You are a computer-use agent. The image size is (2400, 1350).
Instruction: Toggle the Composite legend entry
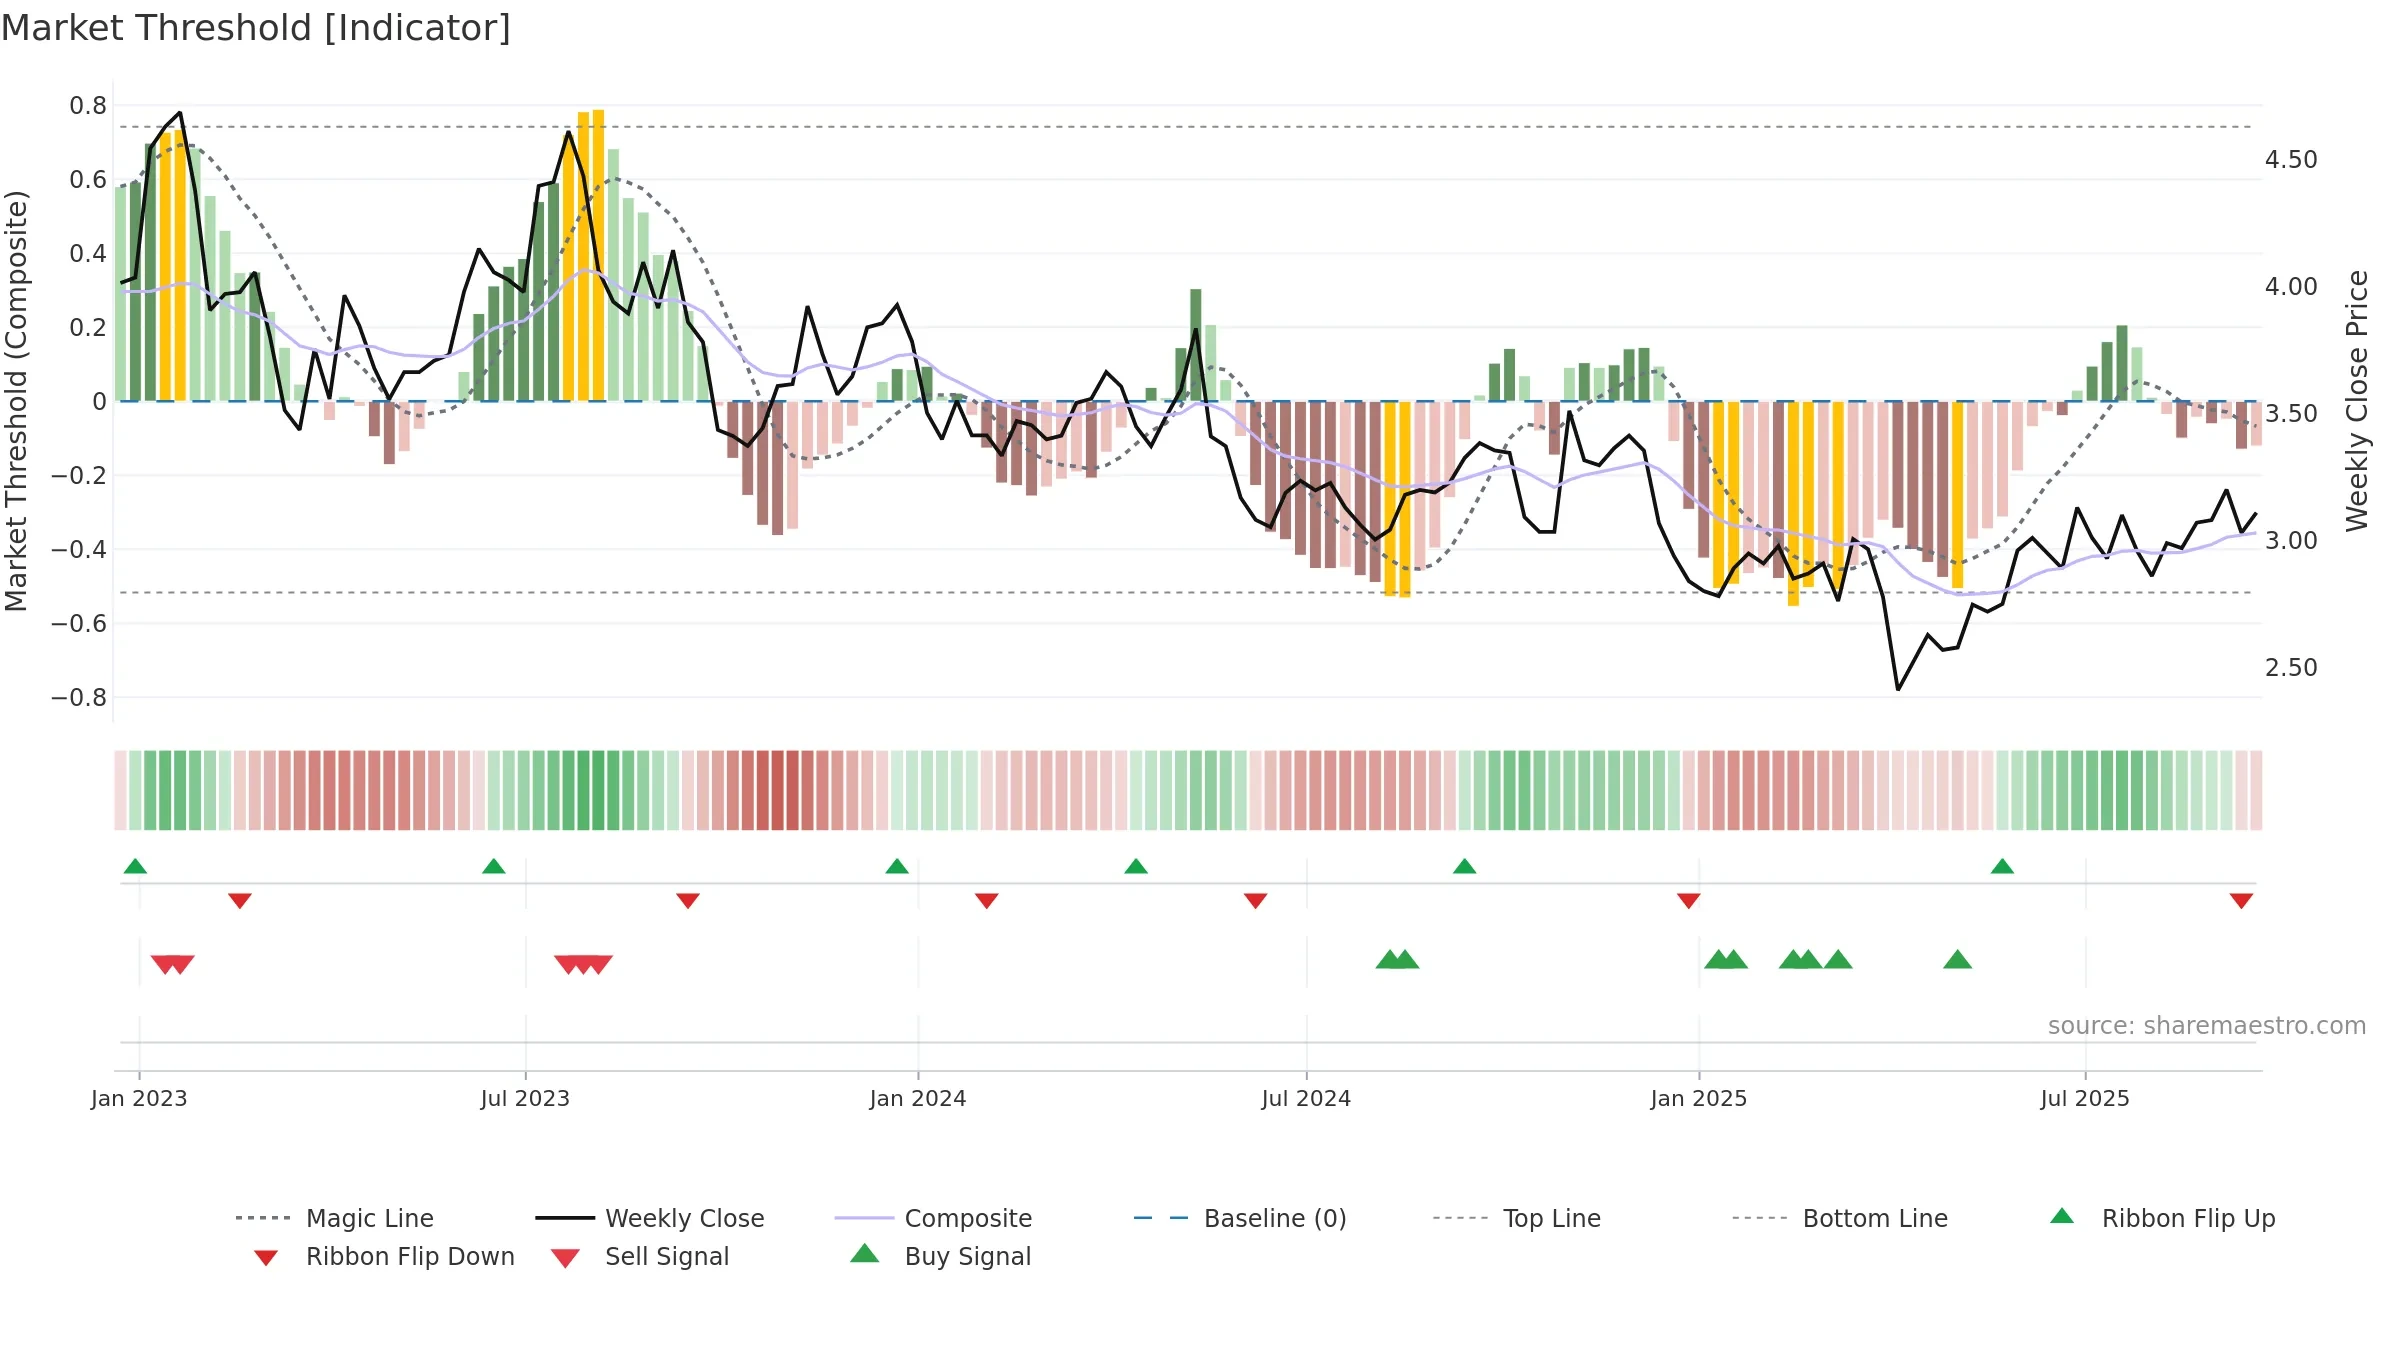(933, 1218)
